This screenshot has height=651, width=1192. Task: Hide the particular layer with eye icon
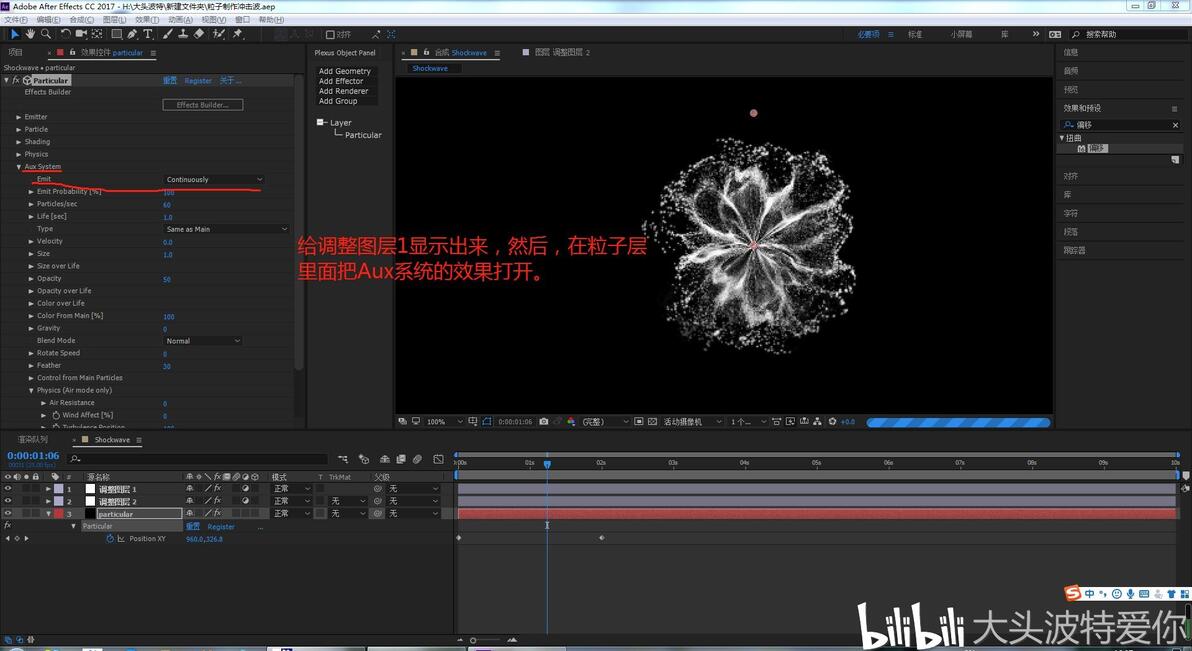click(8, 513)
